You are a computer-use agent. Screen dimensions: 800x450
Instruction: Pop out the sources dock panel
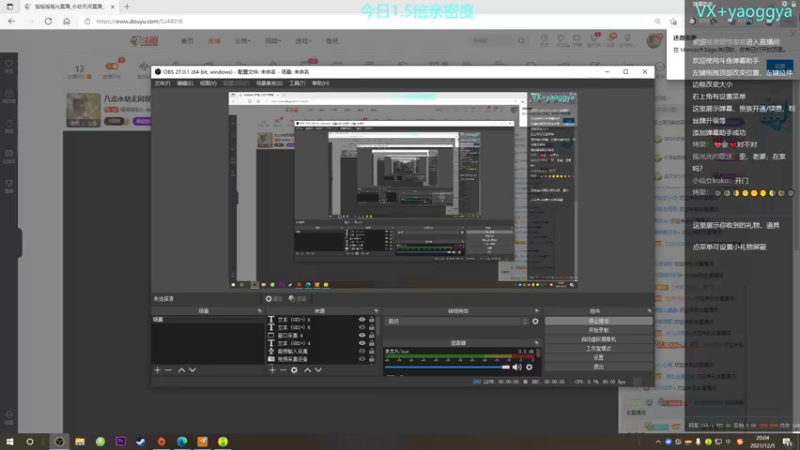click(x=376, y=311)
